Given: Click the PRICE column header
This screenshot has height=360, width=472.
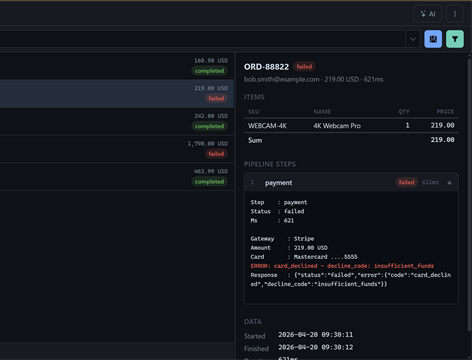Looking at the screenshot, I should [445, 112].
